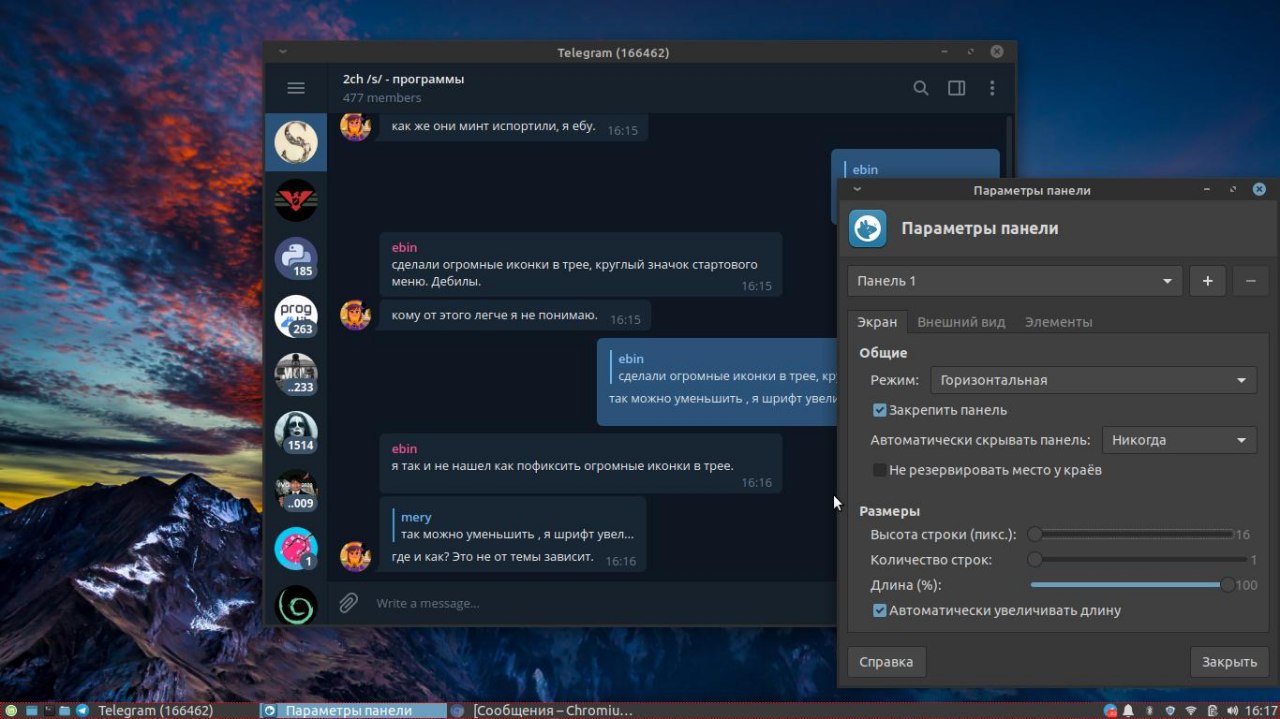
Task: Click the 'Справка' help button
Action: 886,662
